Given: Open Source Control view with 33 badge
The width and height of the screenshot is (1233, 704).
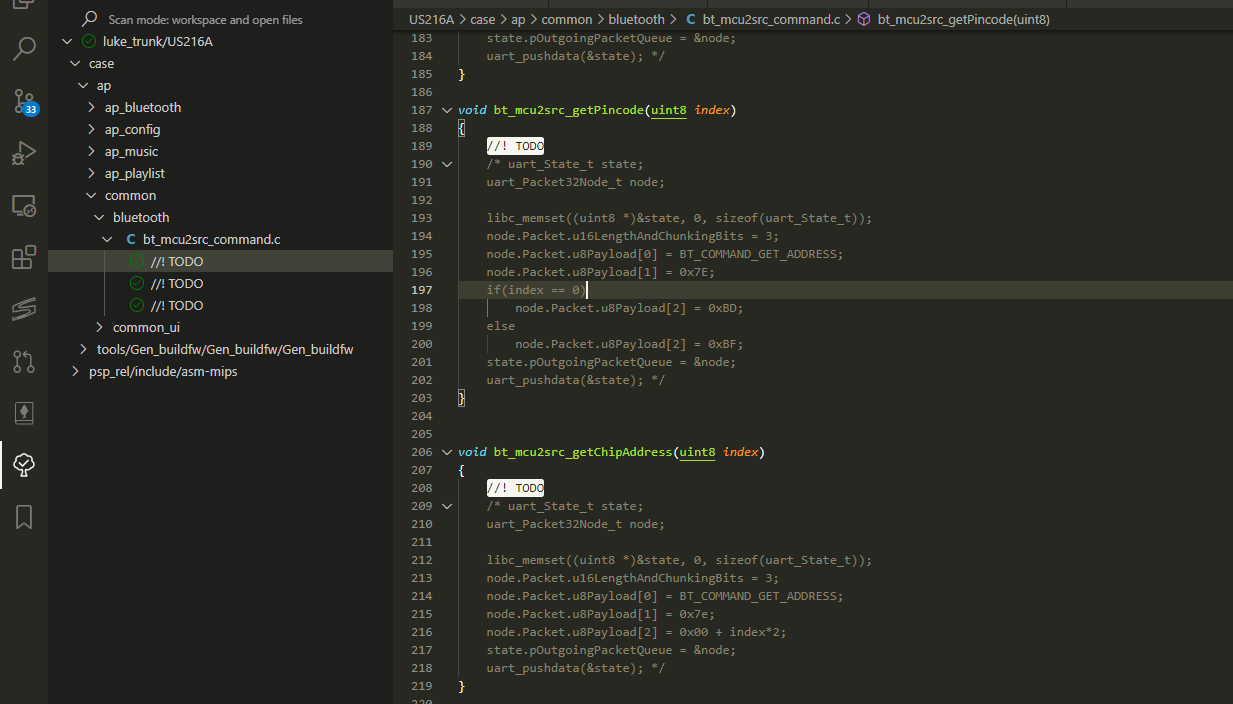Looking at the screenshot, I should 24,100.
